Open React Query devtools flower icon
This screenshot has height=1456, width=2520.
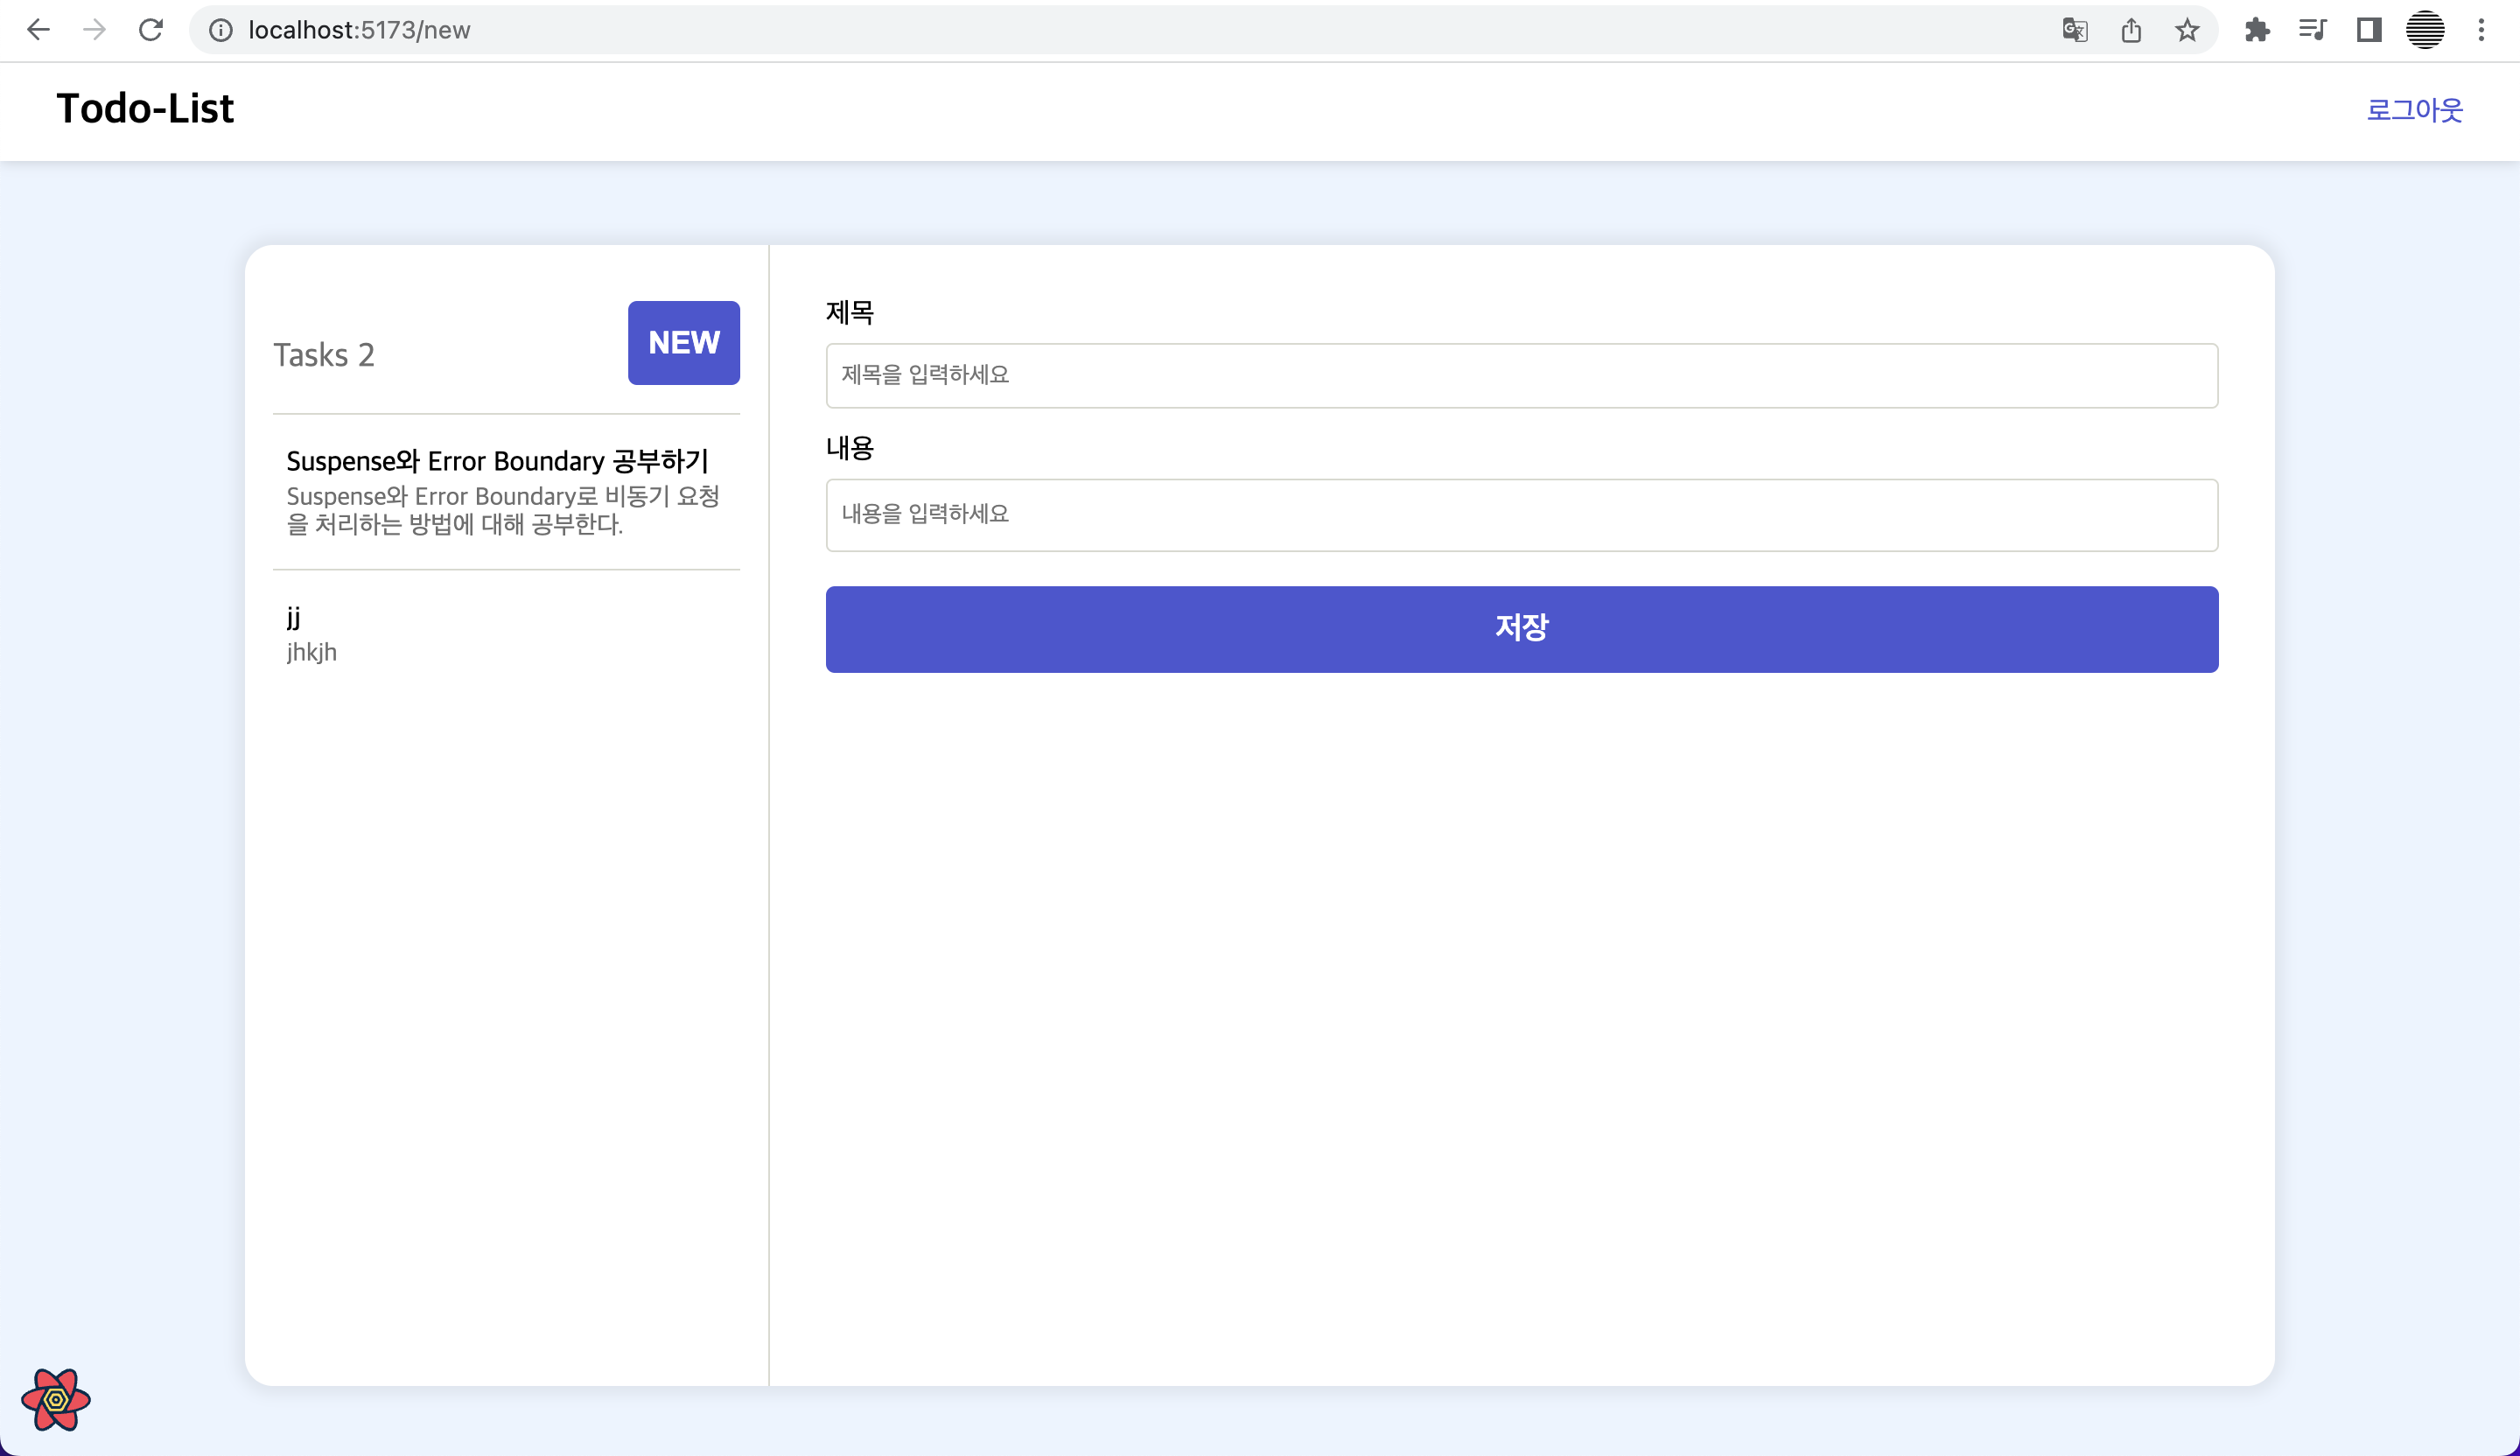click(56, 1399)
